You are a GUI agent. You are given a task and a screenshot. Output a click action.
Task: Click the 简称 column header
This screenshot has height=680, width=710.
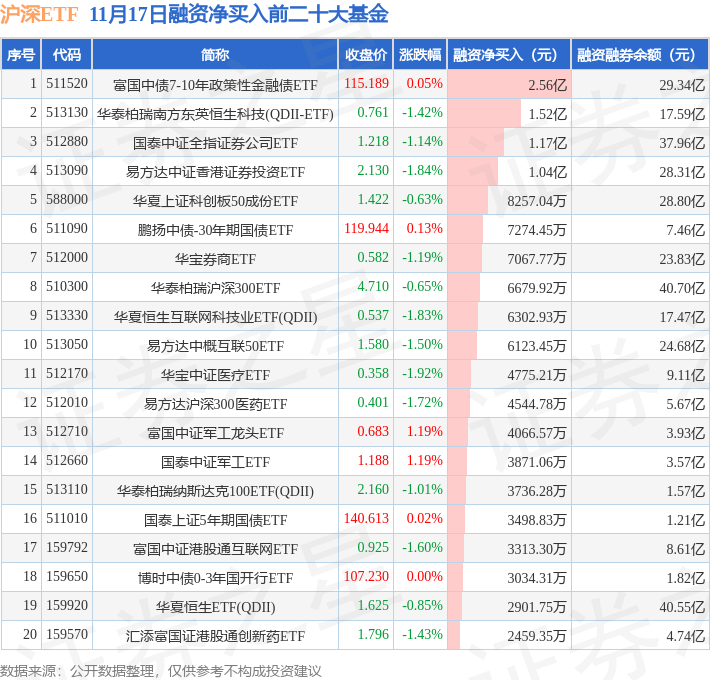click(215, 55)
